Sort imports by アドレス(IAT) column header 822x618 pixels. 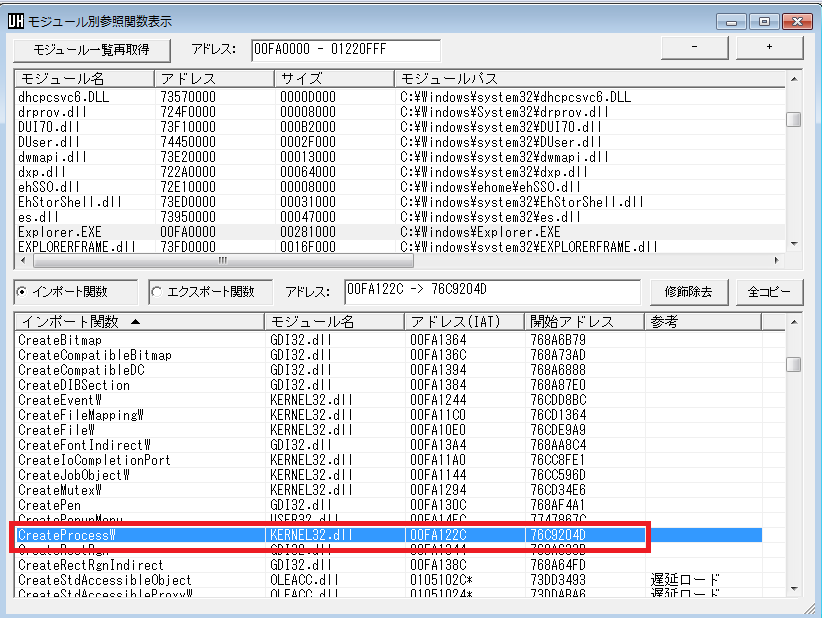coord(464,321)
